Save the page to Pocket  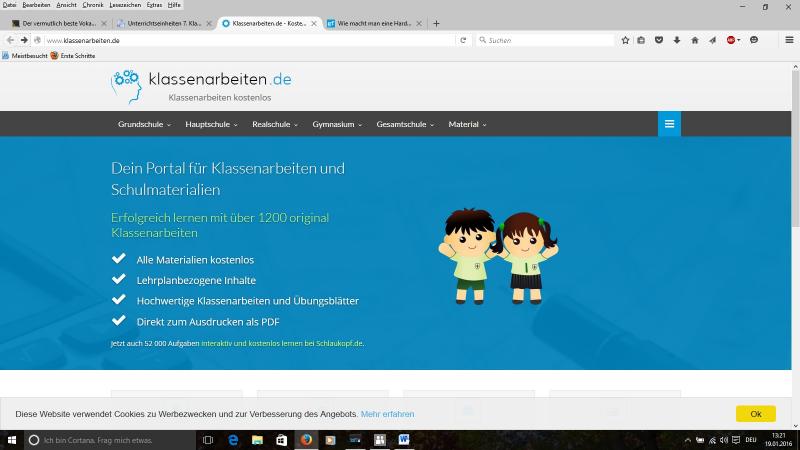coord(659,40)
